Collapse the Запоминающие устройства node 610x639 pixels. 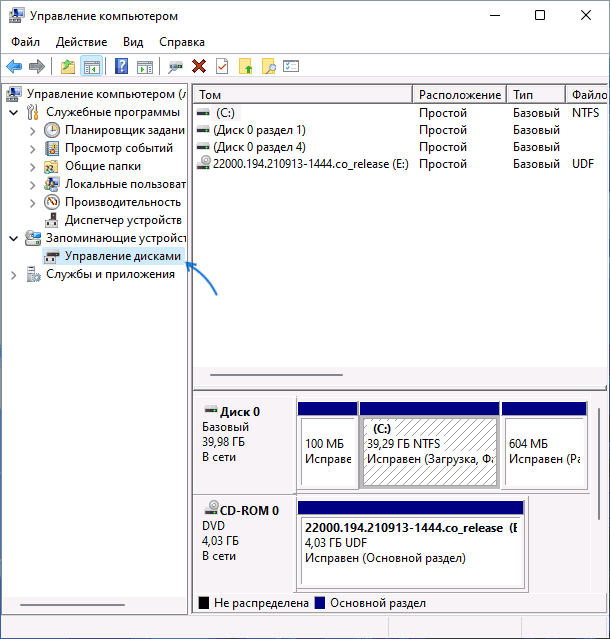pos(14,238)
